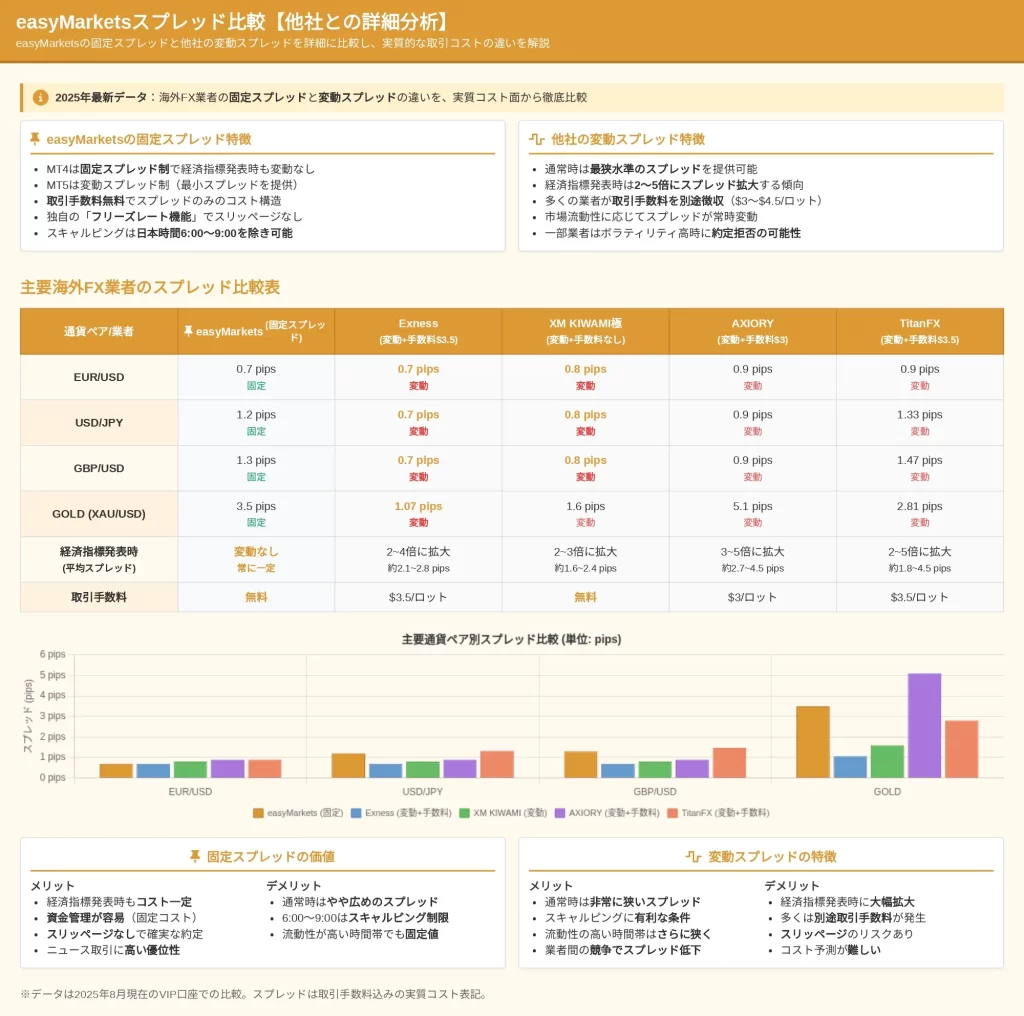Click the green XM KIWAMI bar in the EUR/USD group
This screenshot has height=1016, width=1024.
[x=190, y=769]
